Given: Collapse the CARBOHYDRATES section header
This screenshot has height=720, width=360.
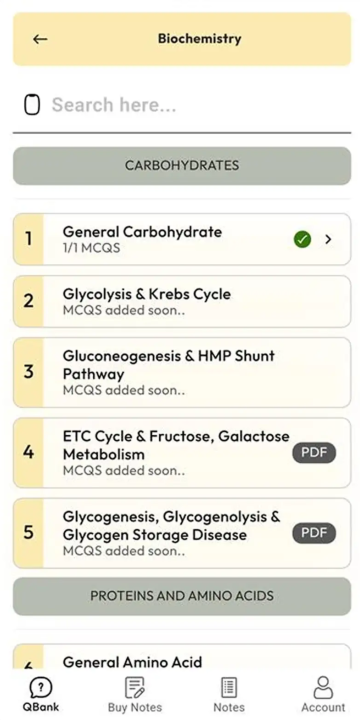Looking at the screenshot, I should tap(182, 166).
